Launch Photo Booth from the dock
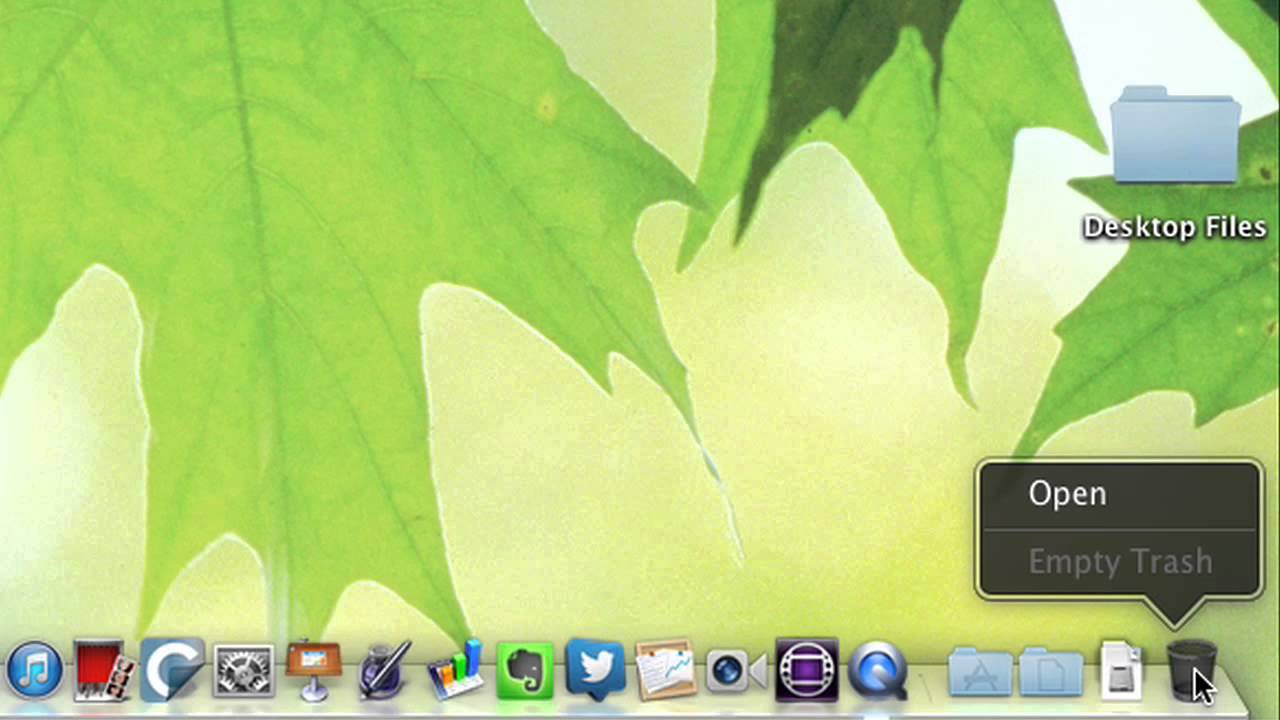1280x720 pixels. point(105,671)
